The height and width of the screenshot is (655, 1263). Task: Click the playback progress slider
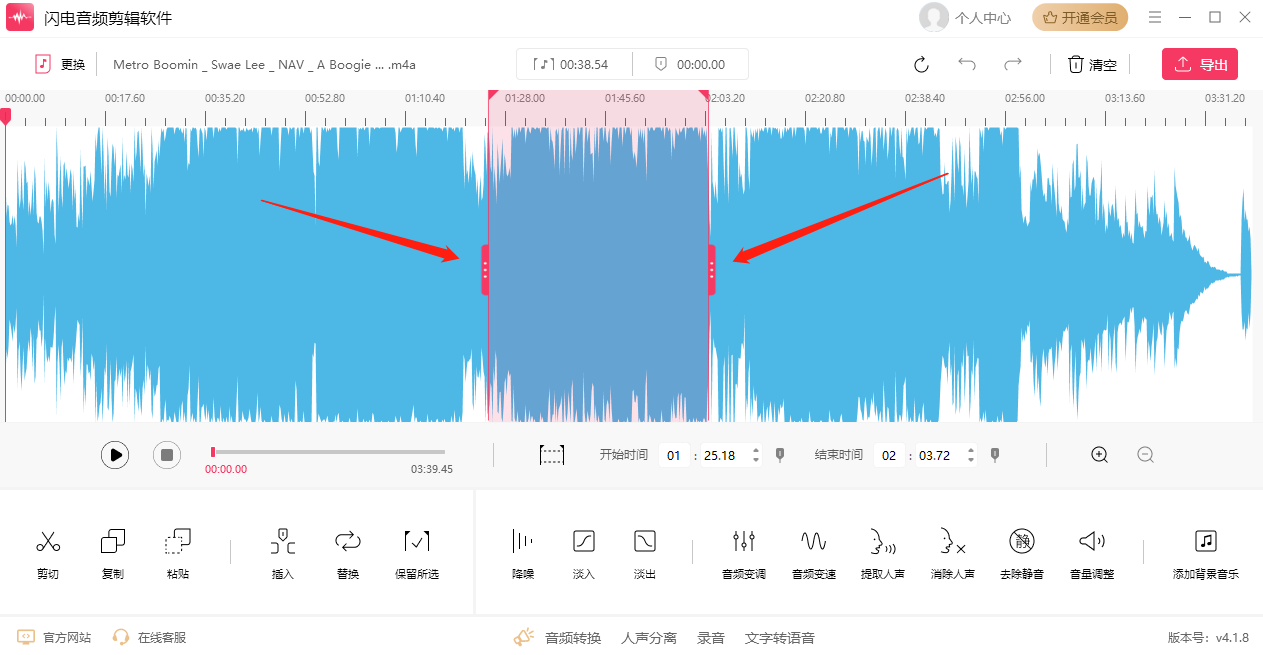point(328,452)
